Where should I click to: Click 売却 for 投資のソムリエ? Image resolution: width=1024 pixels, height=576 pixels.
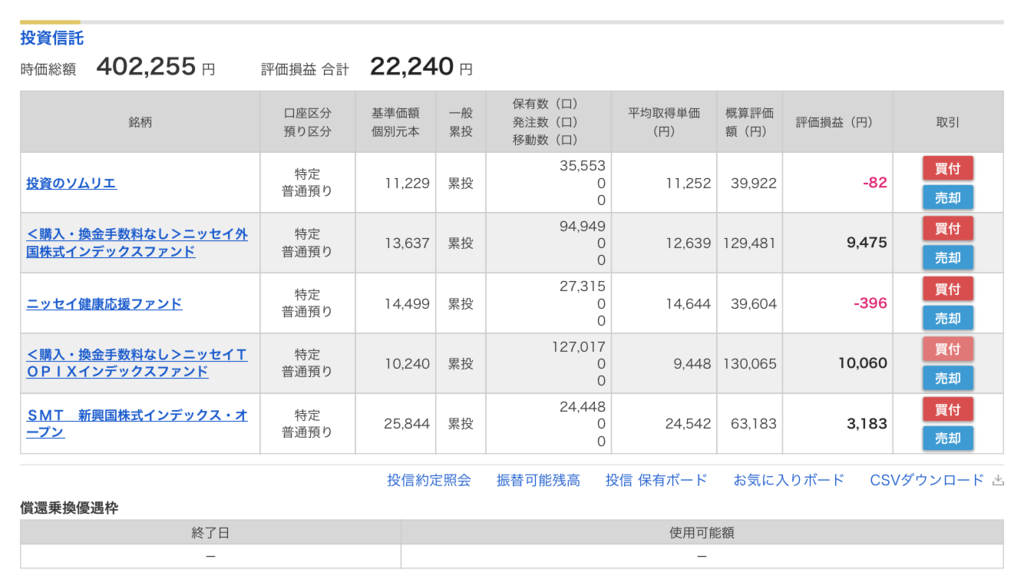tap(948, 198)
